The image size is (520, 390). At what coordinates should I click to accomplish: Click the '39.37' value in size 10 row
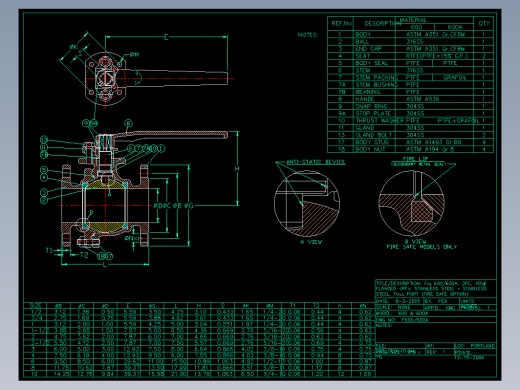(132, 374)
